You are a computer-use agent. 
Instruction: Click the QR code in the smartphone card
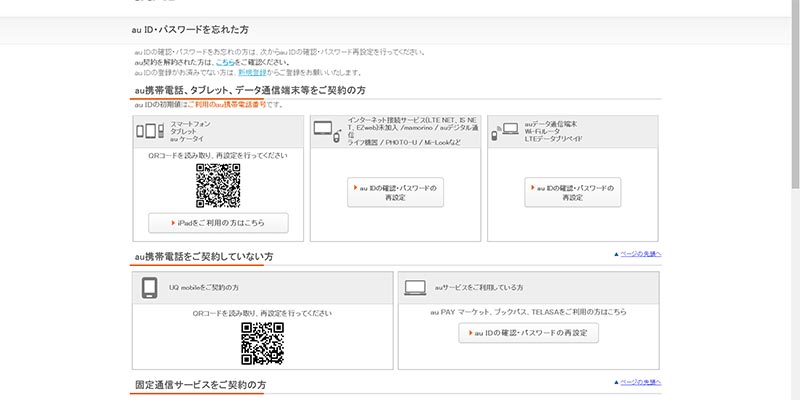(x=218, y=185)
